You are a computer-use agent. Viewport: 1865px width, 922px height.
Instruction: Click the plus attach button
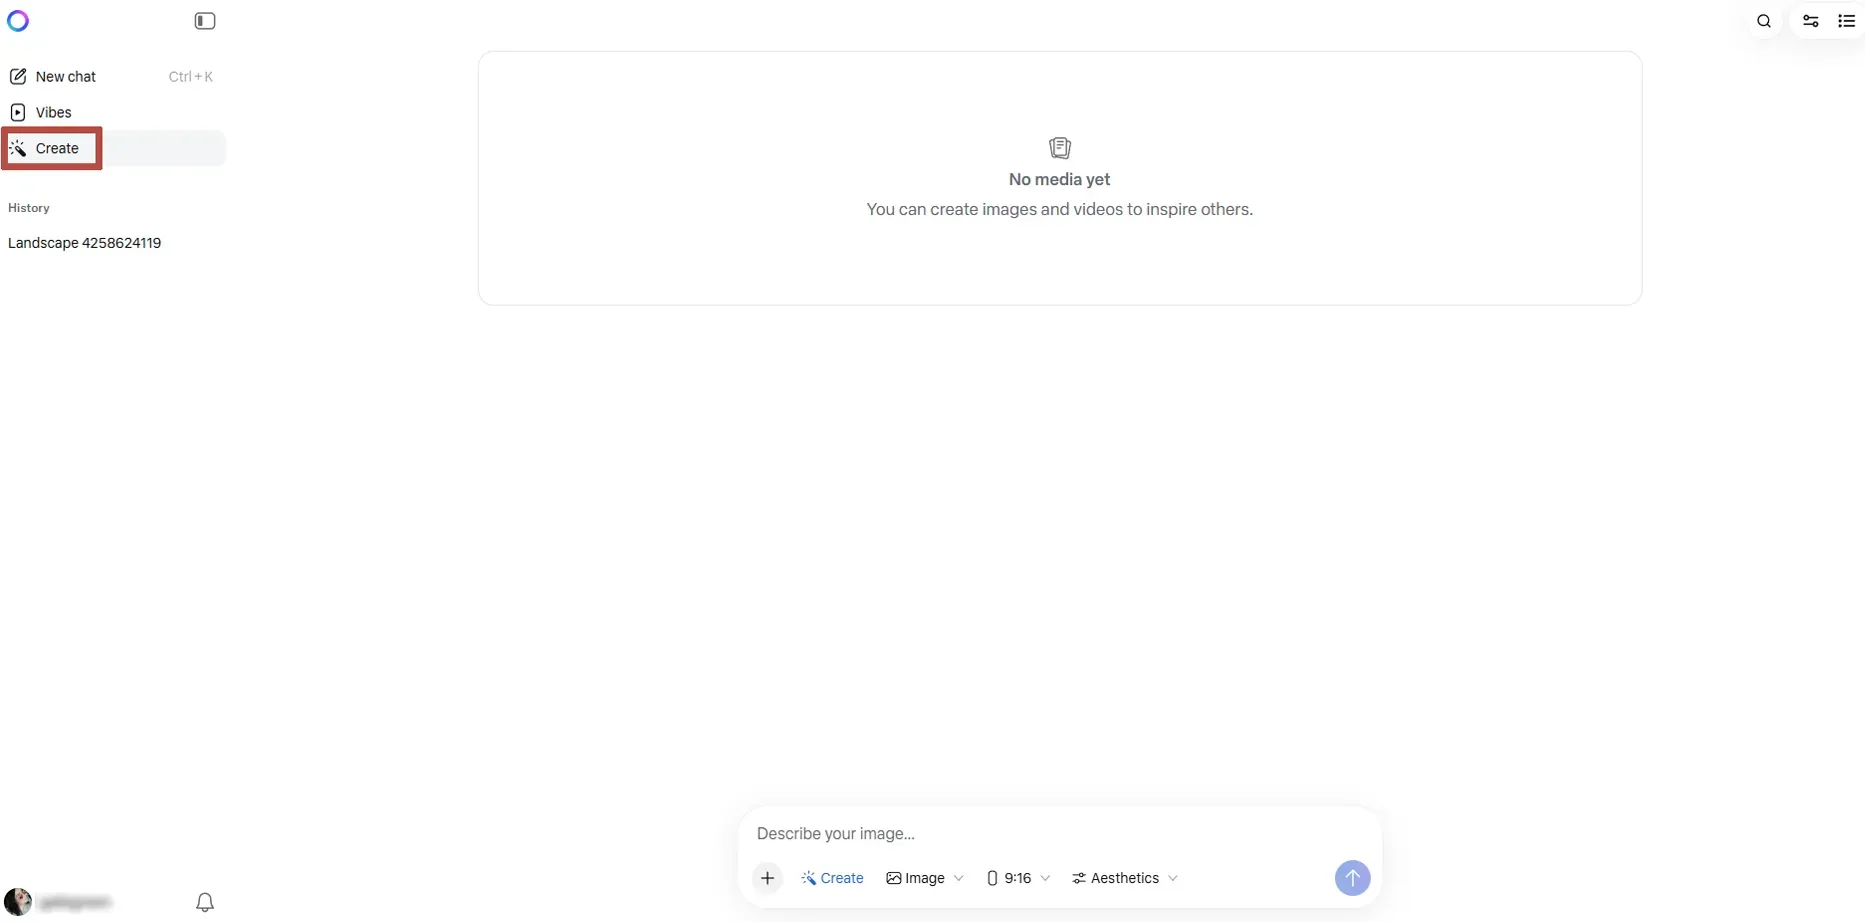767,878
